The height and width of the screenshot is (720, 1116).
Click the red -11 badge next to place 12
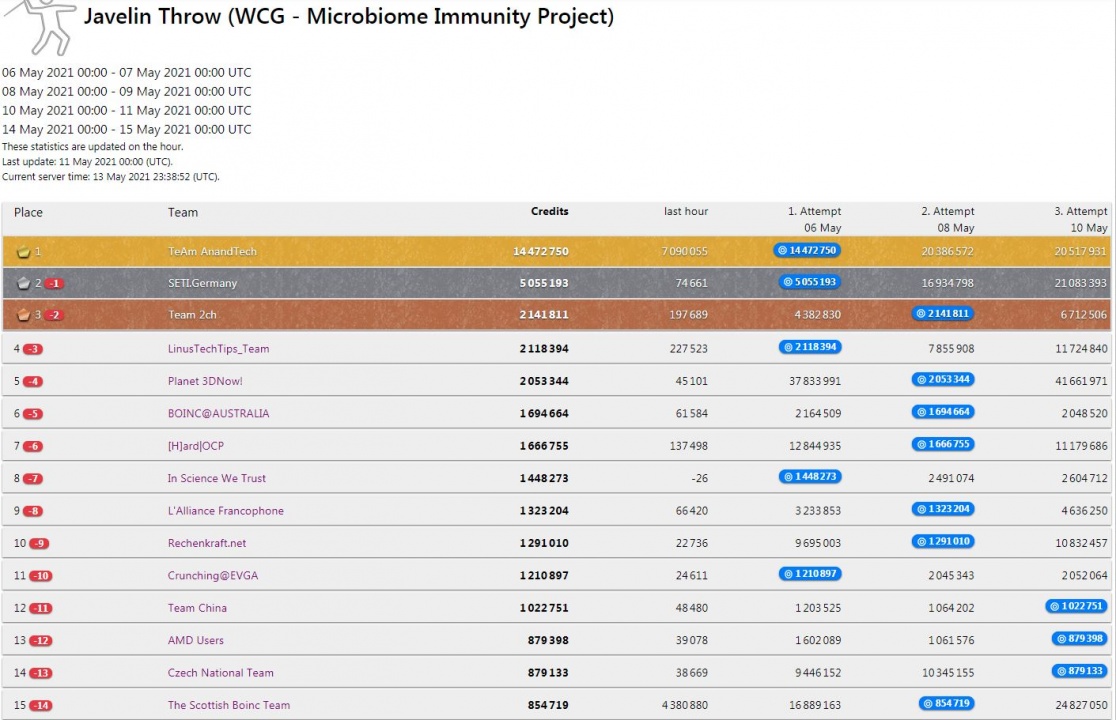coord(41,608)
